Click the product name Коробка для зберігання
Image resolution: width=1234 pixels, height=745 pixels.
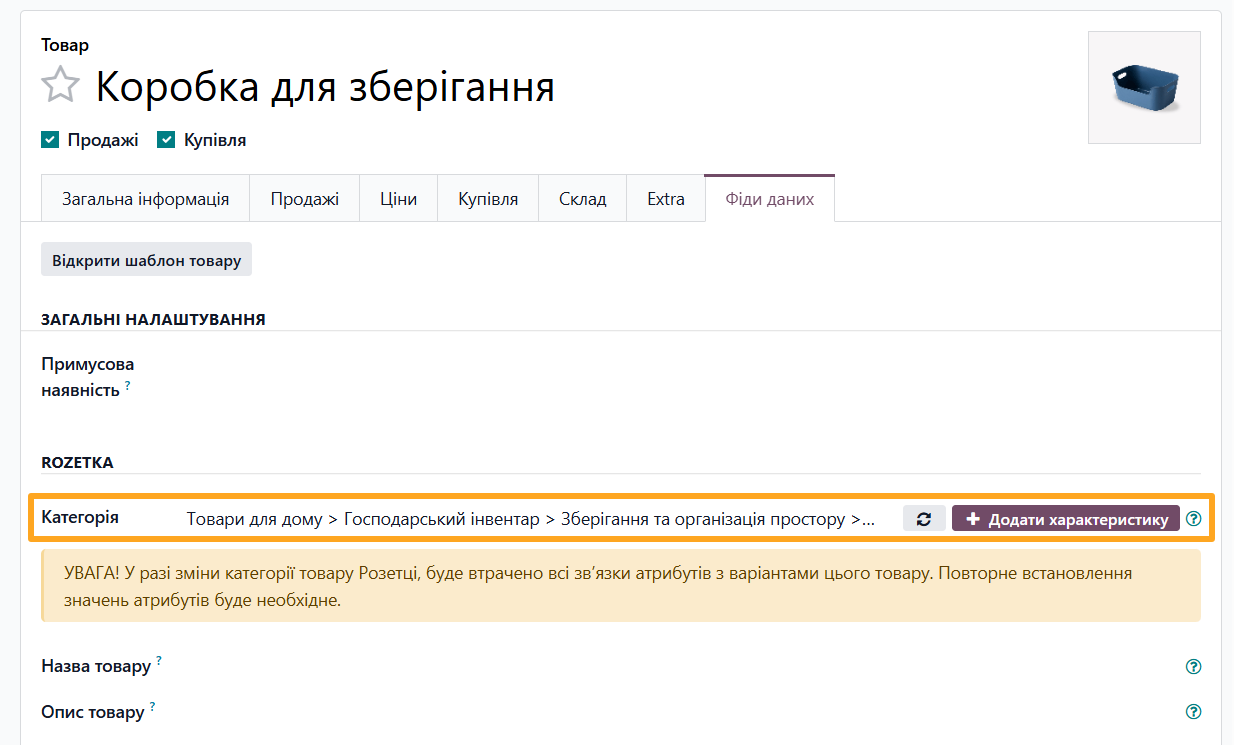tap(325, 87)
